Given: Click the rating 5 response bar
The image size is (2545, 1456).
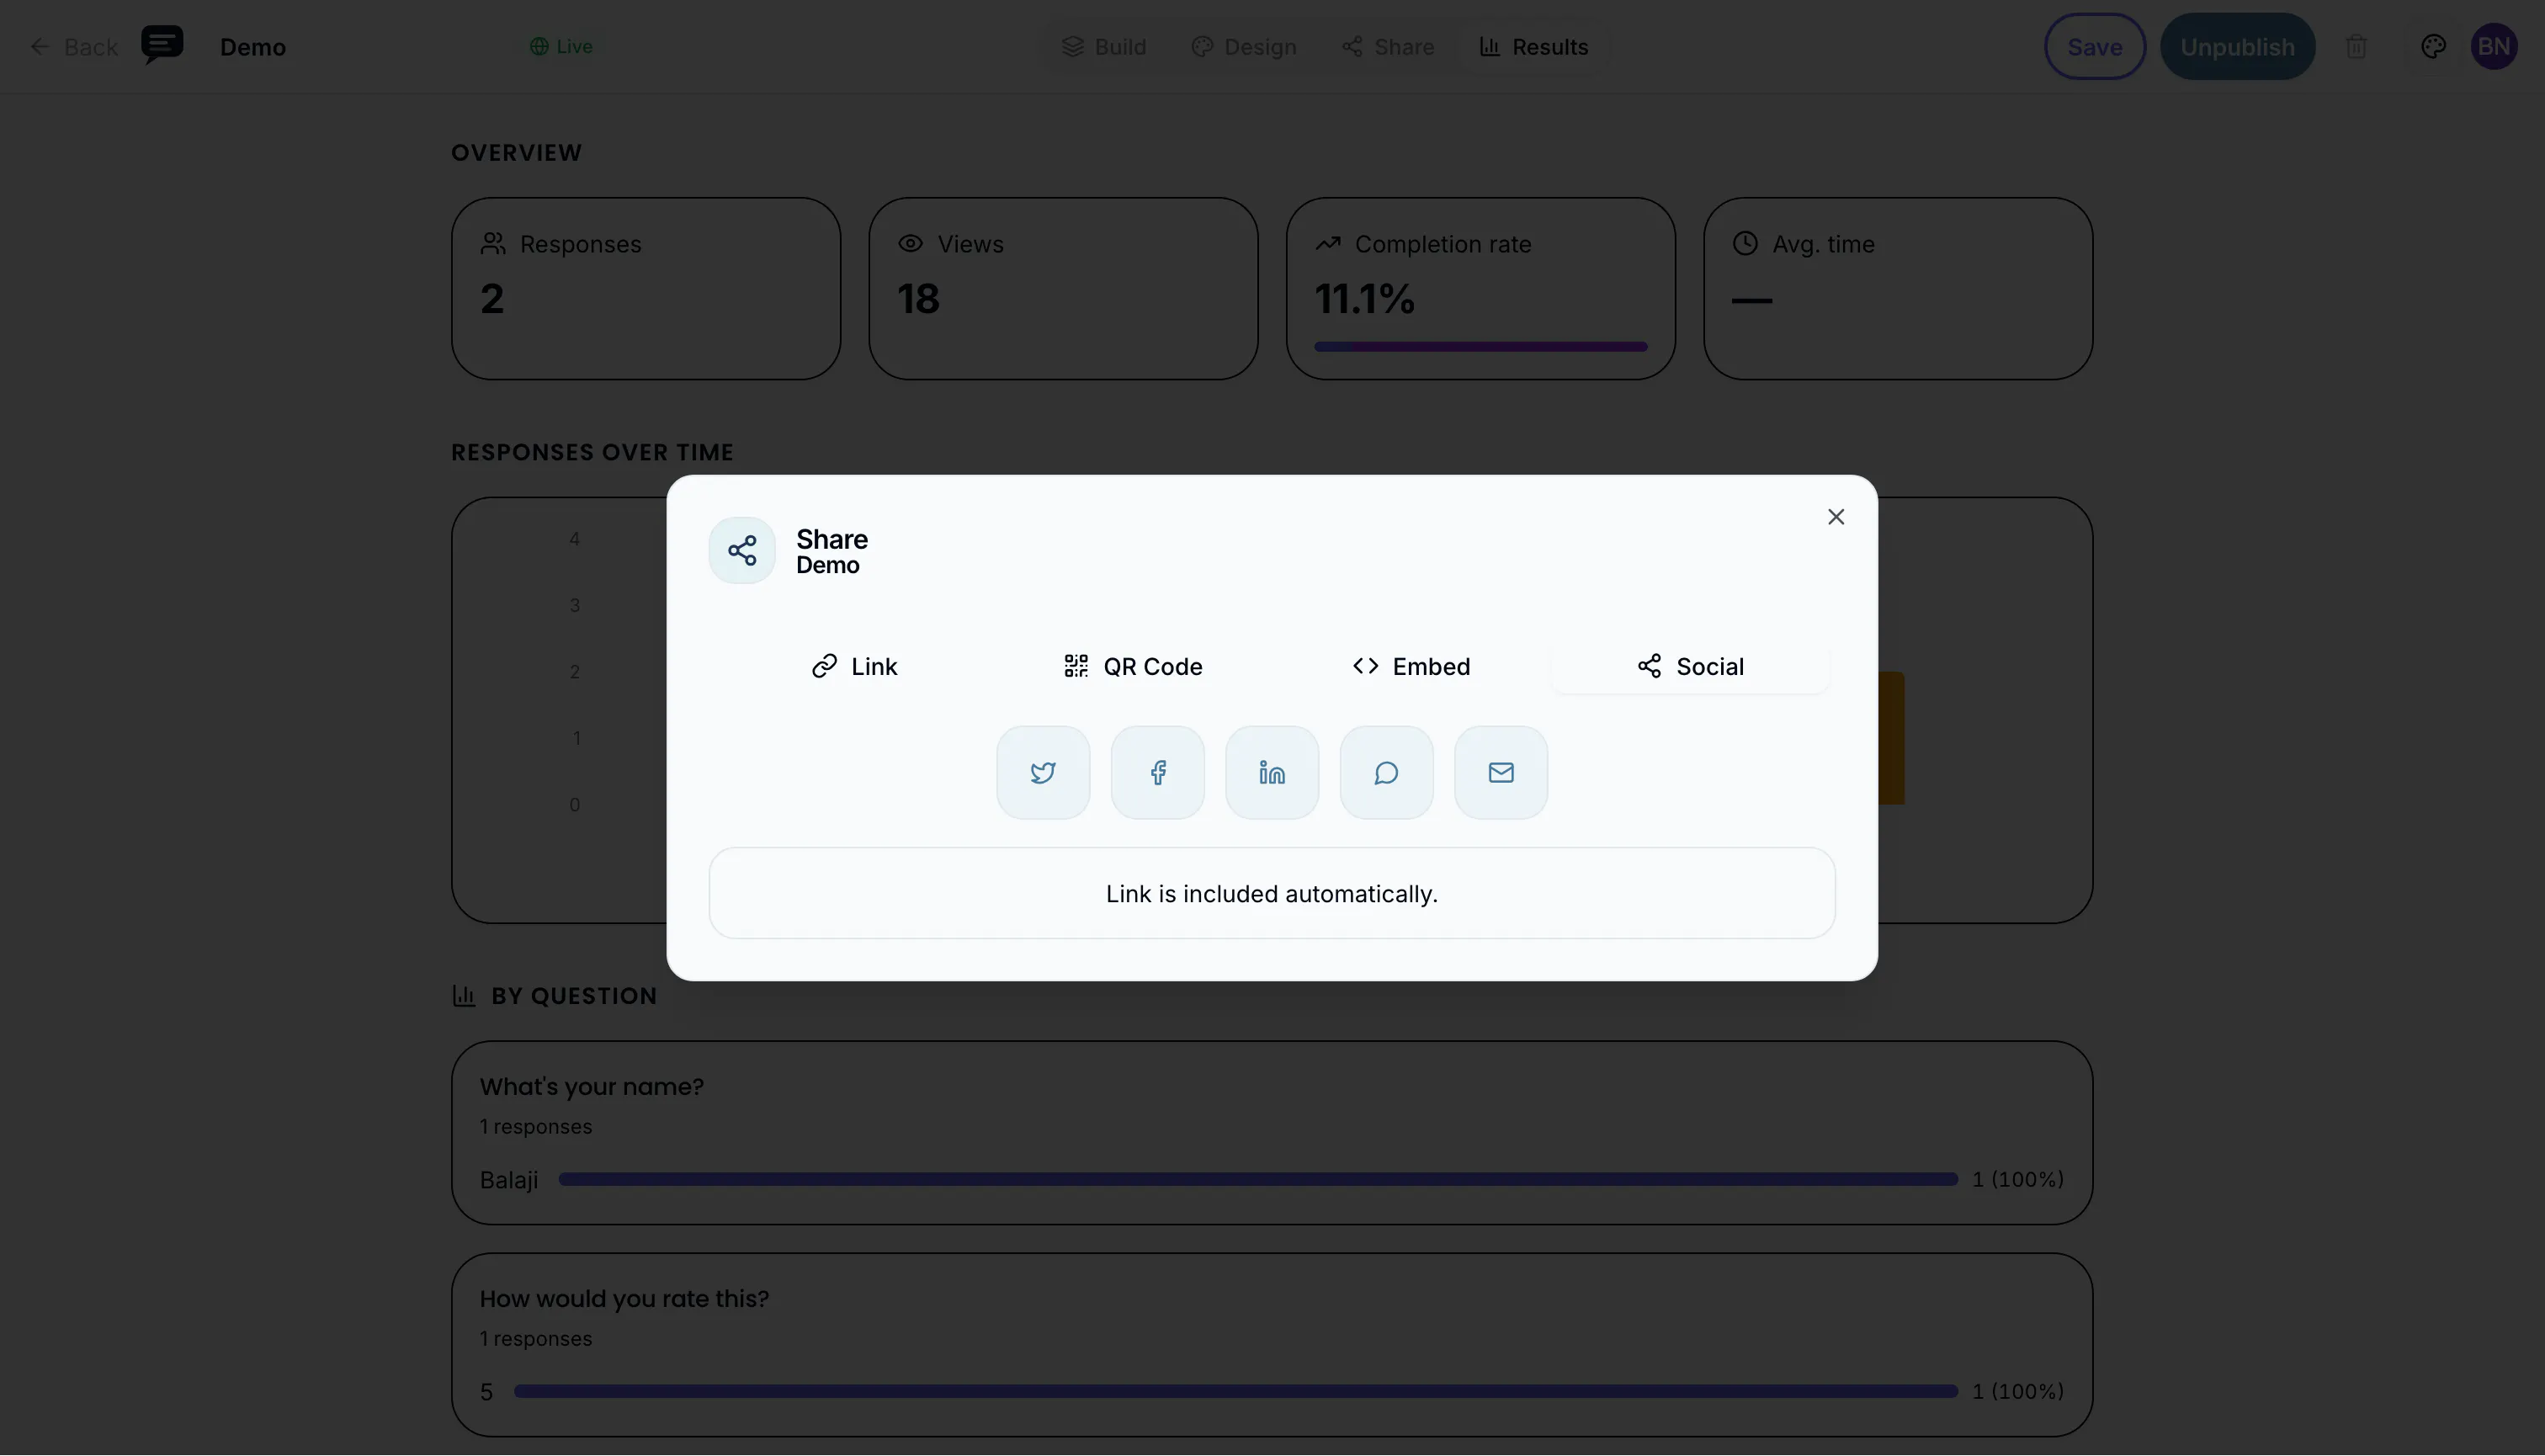Looking at the screenshot, I should [1235, 1392].
